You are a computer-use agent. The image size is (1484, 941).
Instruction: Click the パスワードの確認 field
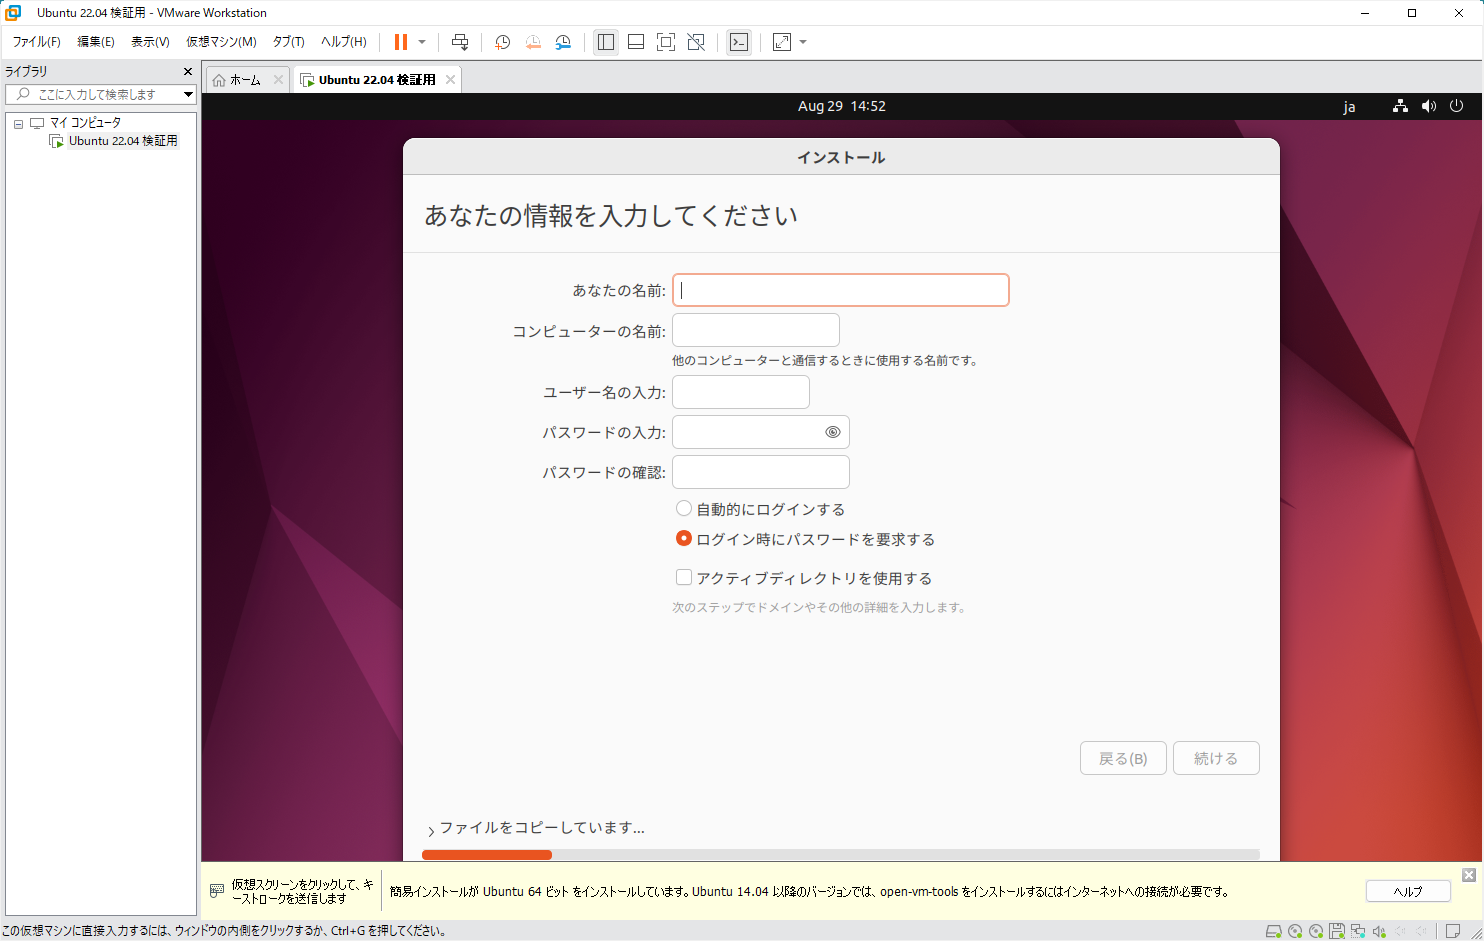tap(761, 472)
